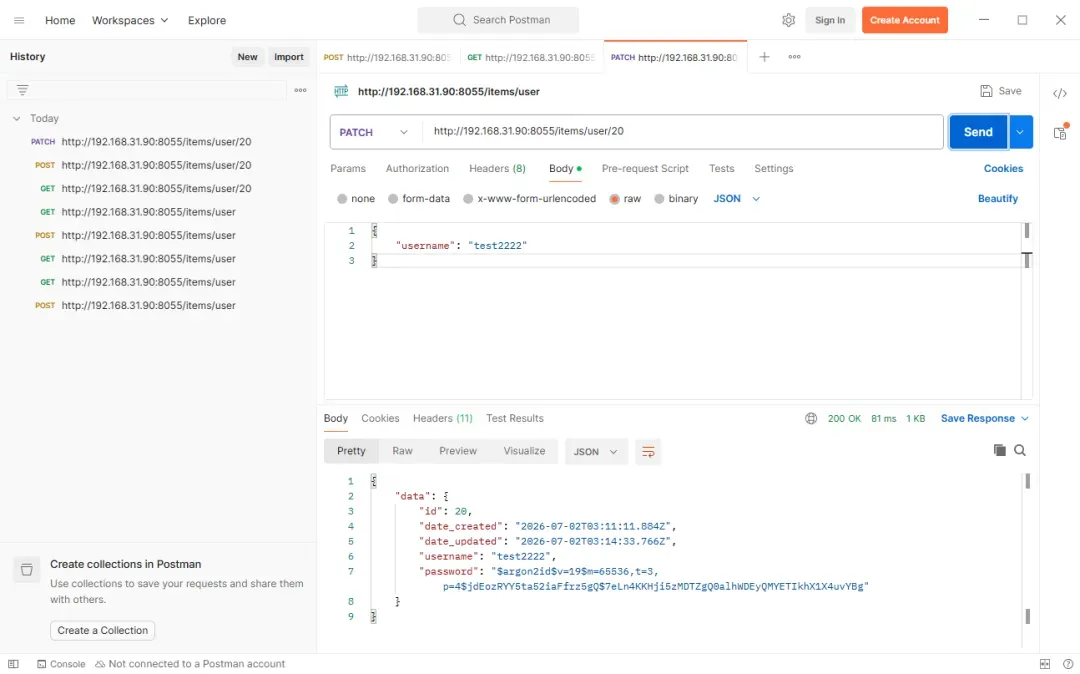Image resolution: width=1080 pixels, height=674 pixels.
Task: Click network globe icon near status
Action: (811, 419)
